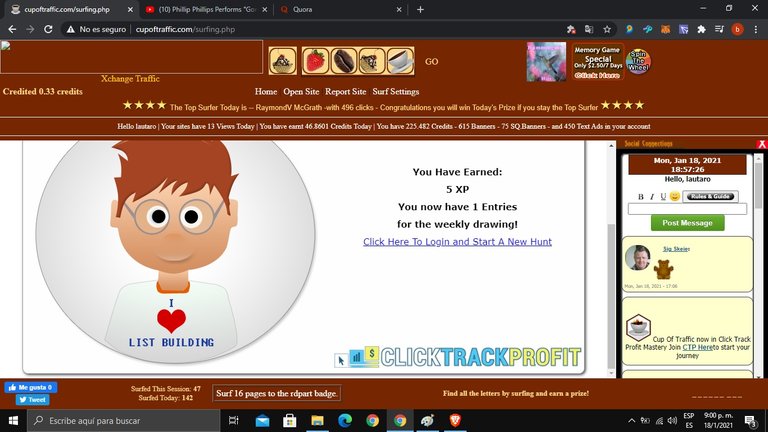Click the Cup Of Traffic hexagon icon
This screenshot has height=432, width=768.
(638, 327)
